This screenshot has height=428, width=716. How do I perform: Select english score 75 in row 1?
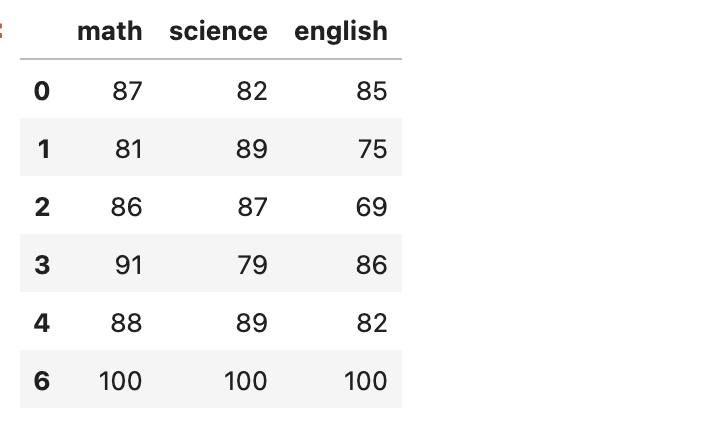[371, 150]
